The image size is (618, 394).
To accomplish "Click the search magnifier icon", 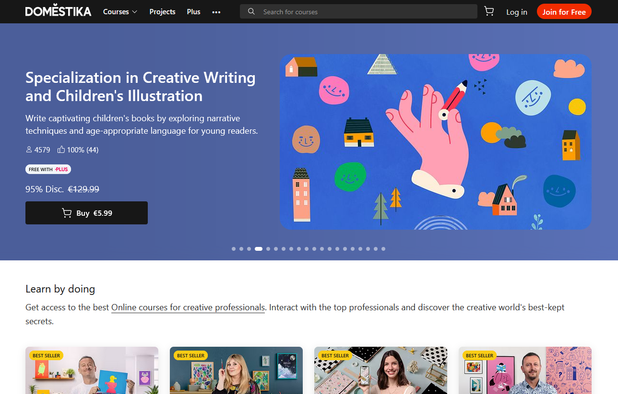I will (251, 11).
